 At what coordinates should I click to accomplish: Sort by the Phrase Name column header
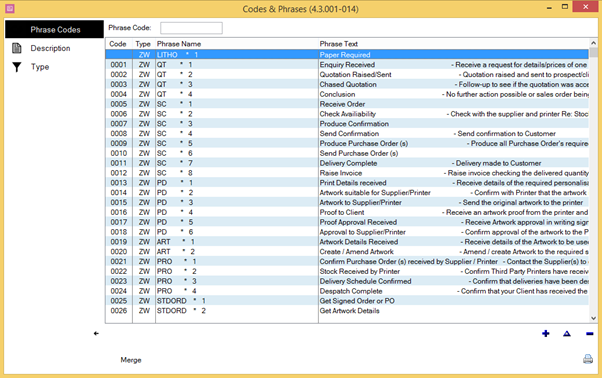(236, 44)
